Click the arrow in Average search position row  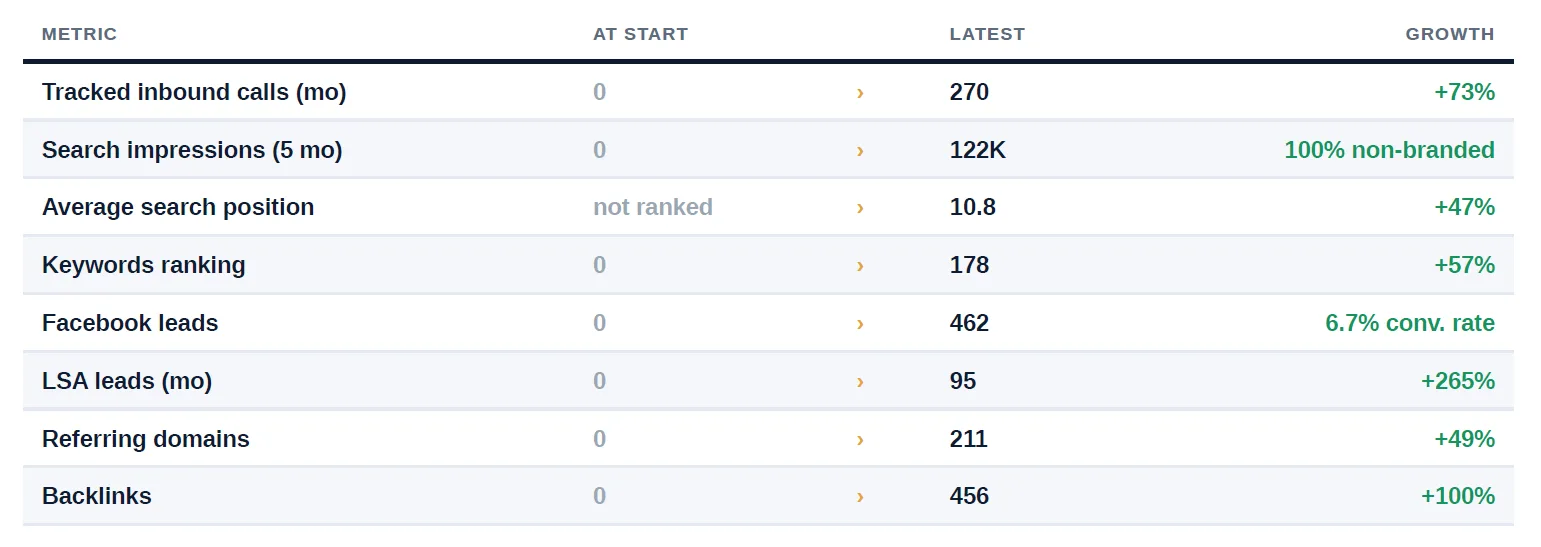pos(860,208)
